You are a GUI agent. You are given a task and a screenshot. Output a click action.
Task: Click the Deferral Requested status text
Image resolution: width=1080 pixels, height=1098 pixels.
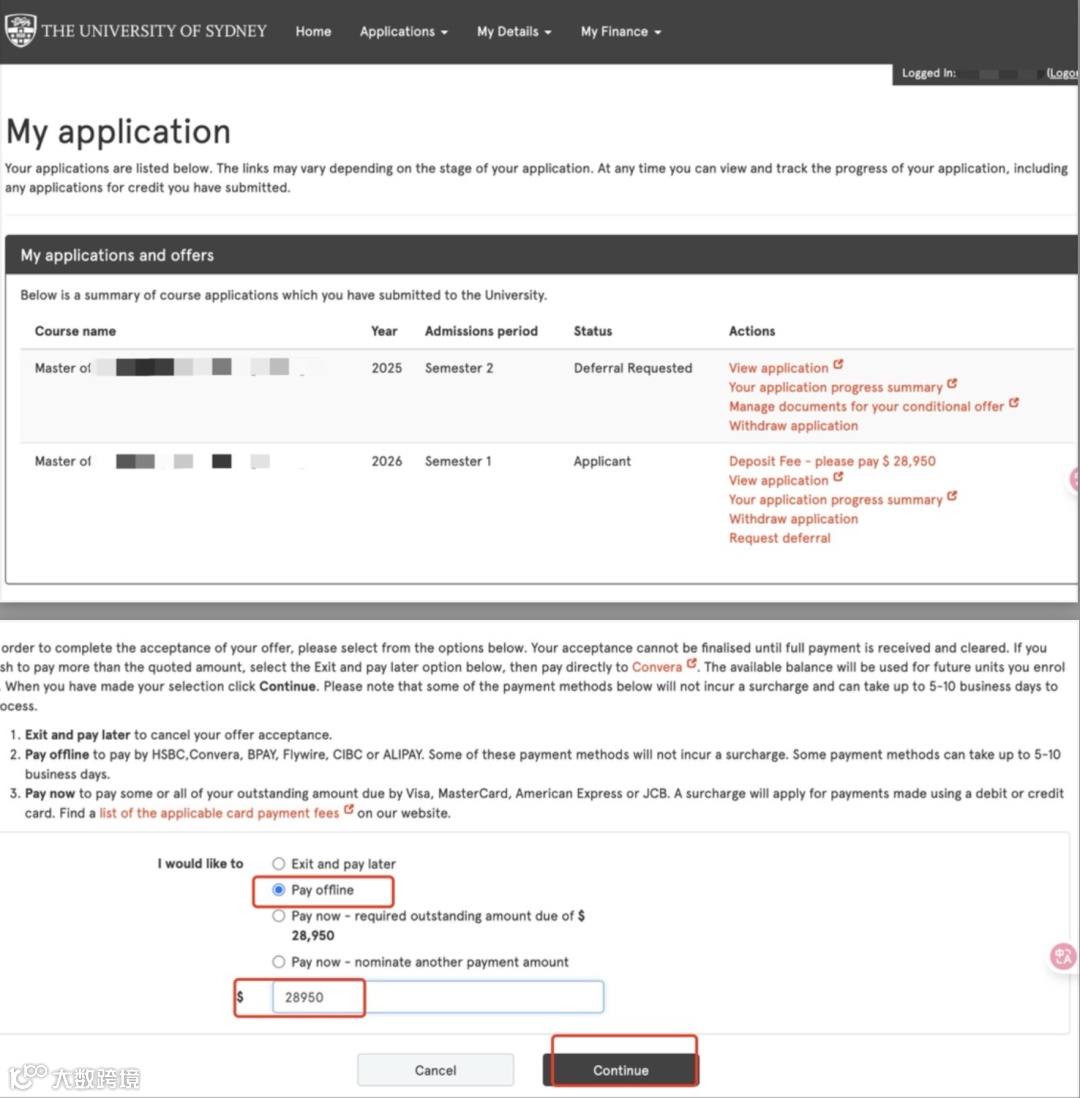[632, 368]
